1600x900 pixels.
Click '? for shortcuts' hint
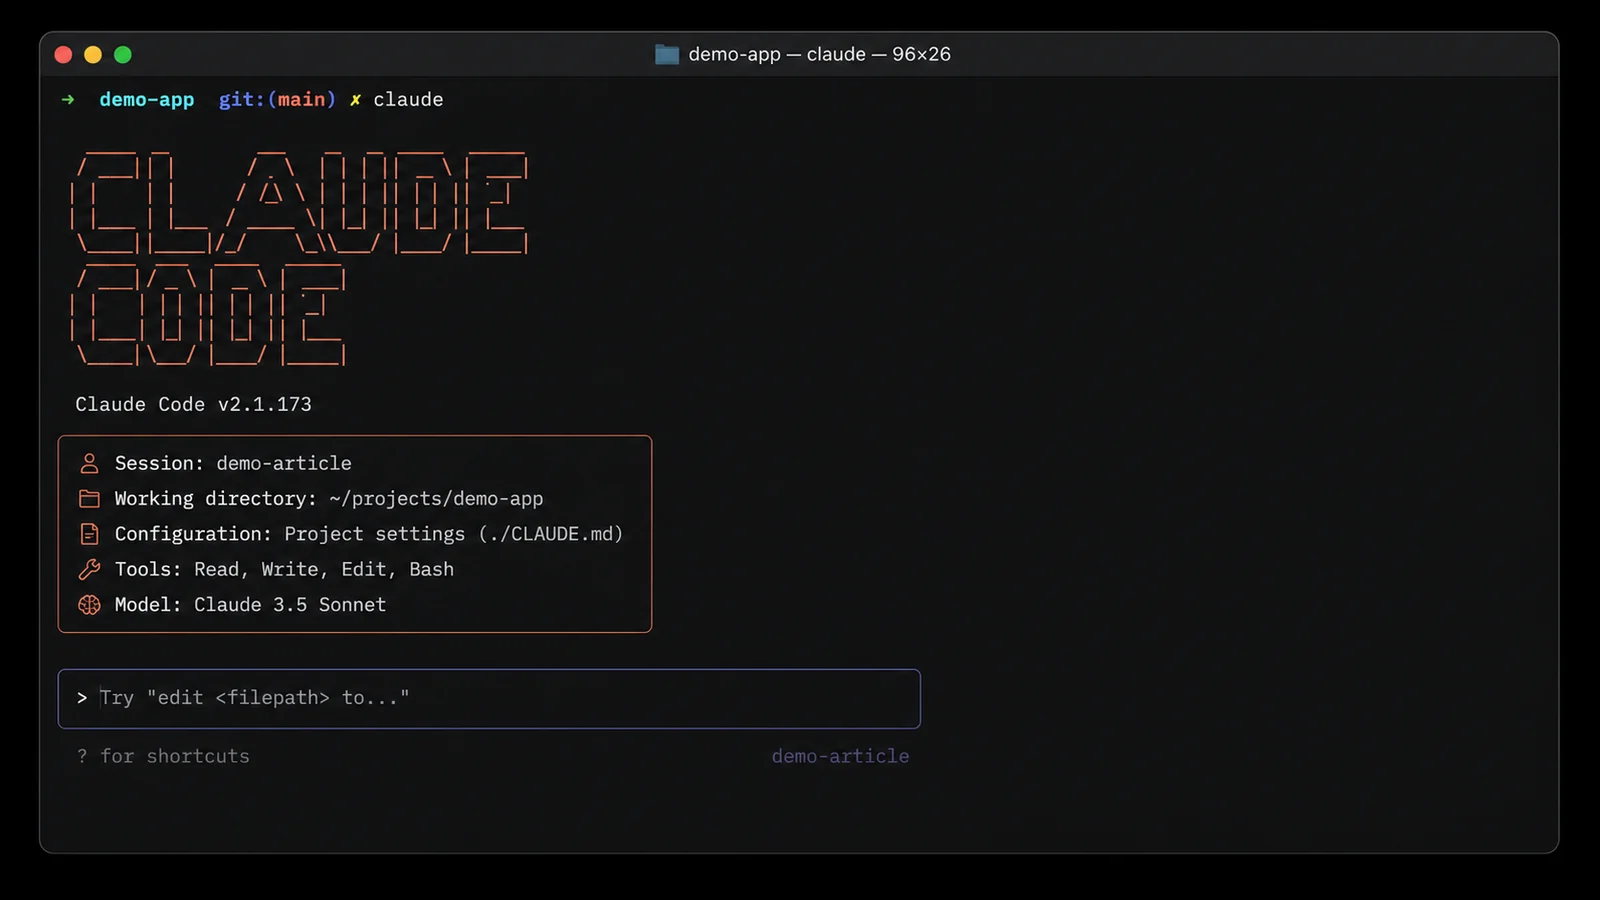click(163, 756)
